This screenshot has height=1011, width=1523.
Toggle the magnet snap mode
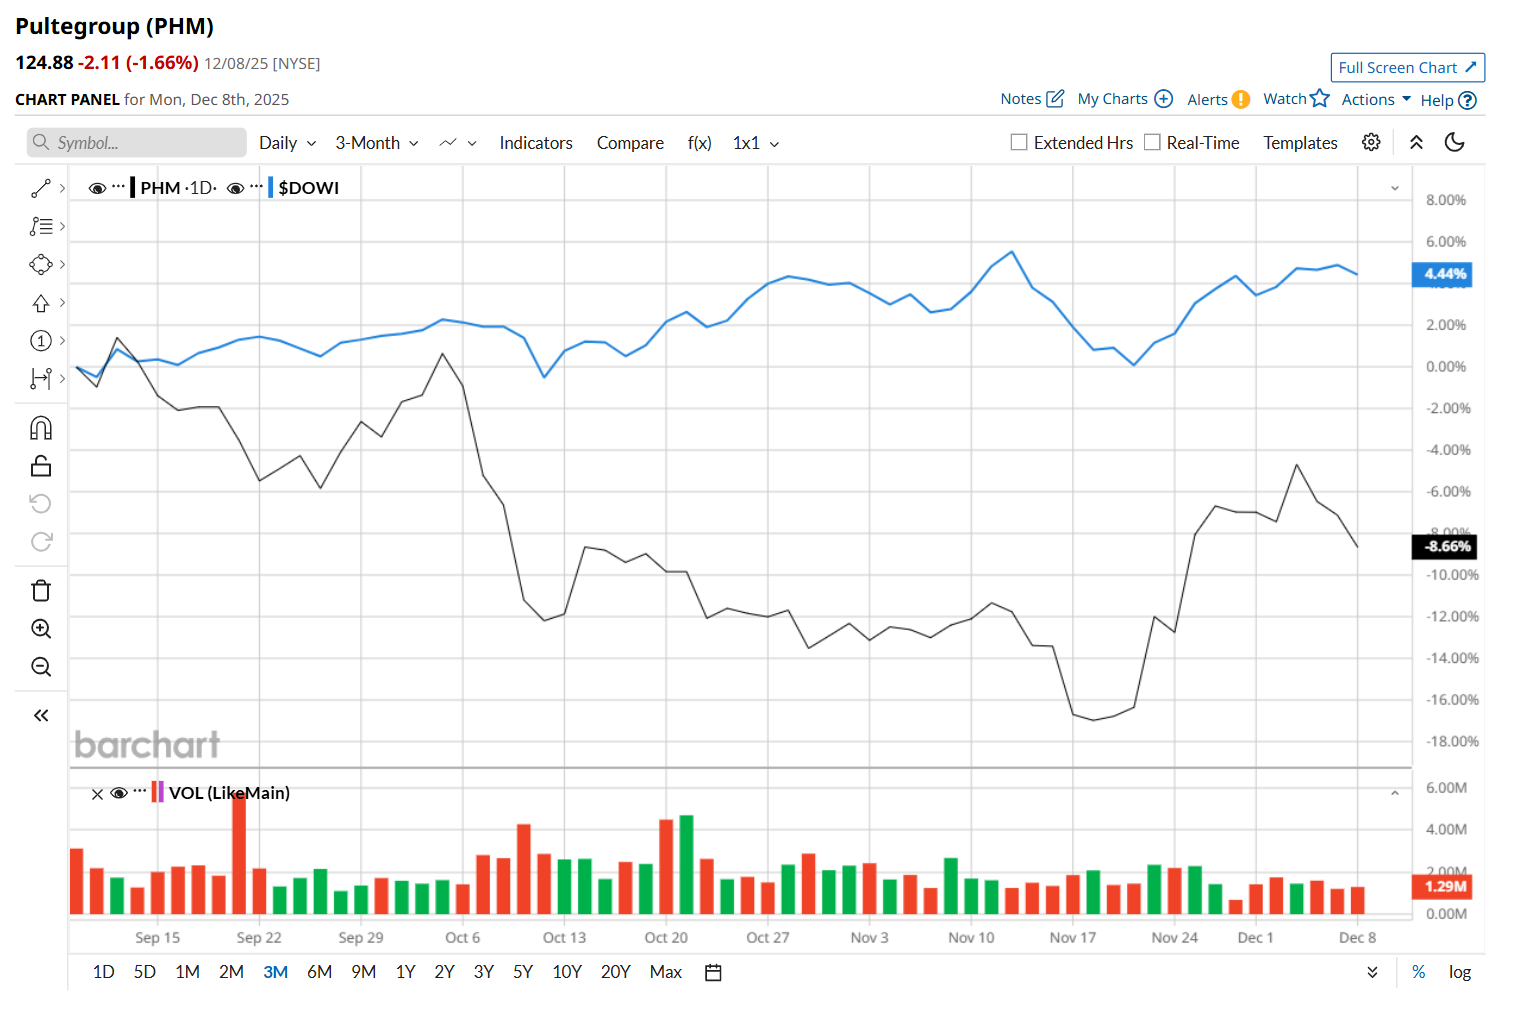[x=41, y=428]
